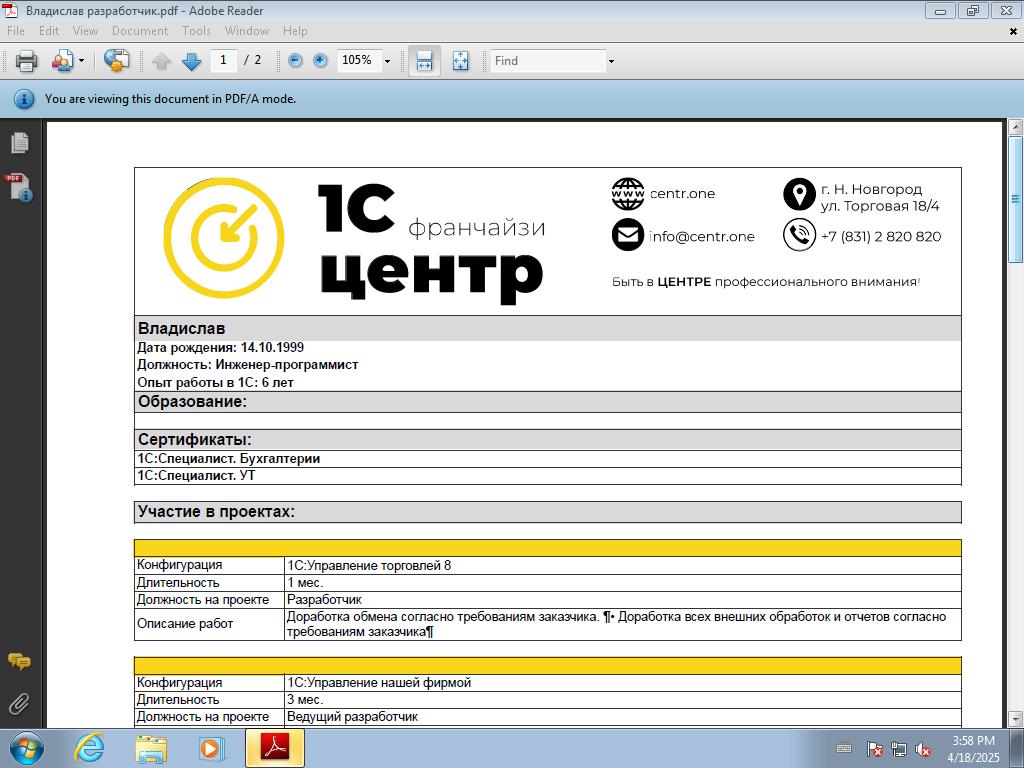Image resolution: width=1024 pixels, height=768 pixels.
Task: Click the '1С:Специалист. УТ' certificate row
Action: [548, 475]
